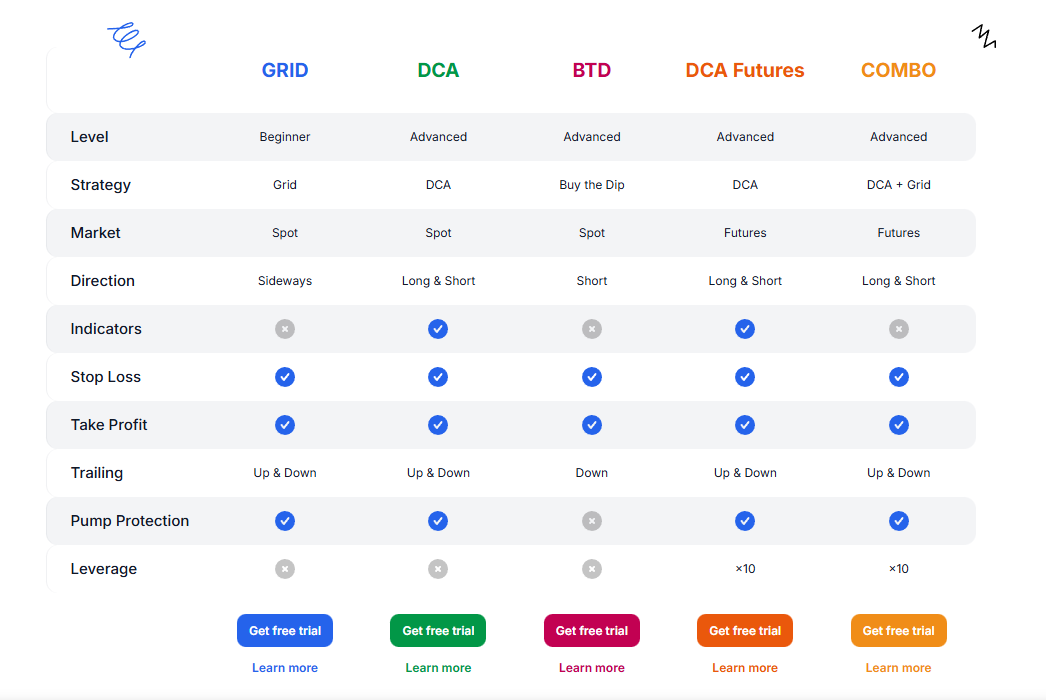Click GRID Pump Protection check icon
This screenshot has height=700, width=1046.
tap(285, 521)
